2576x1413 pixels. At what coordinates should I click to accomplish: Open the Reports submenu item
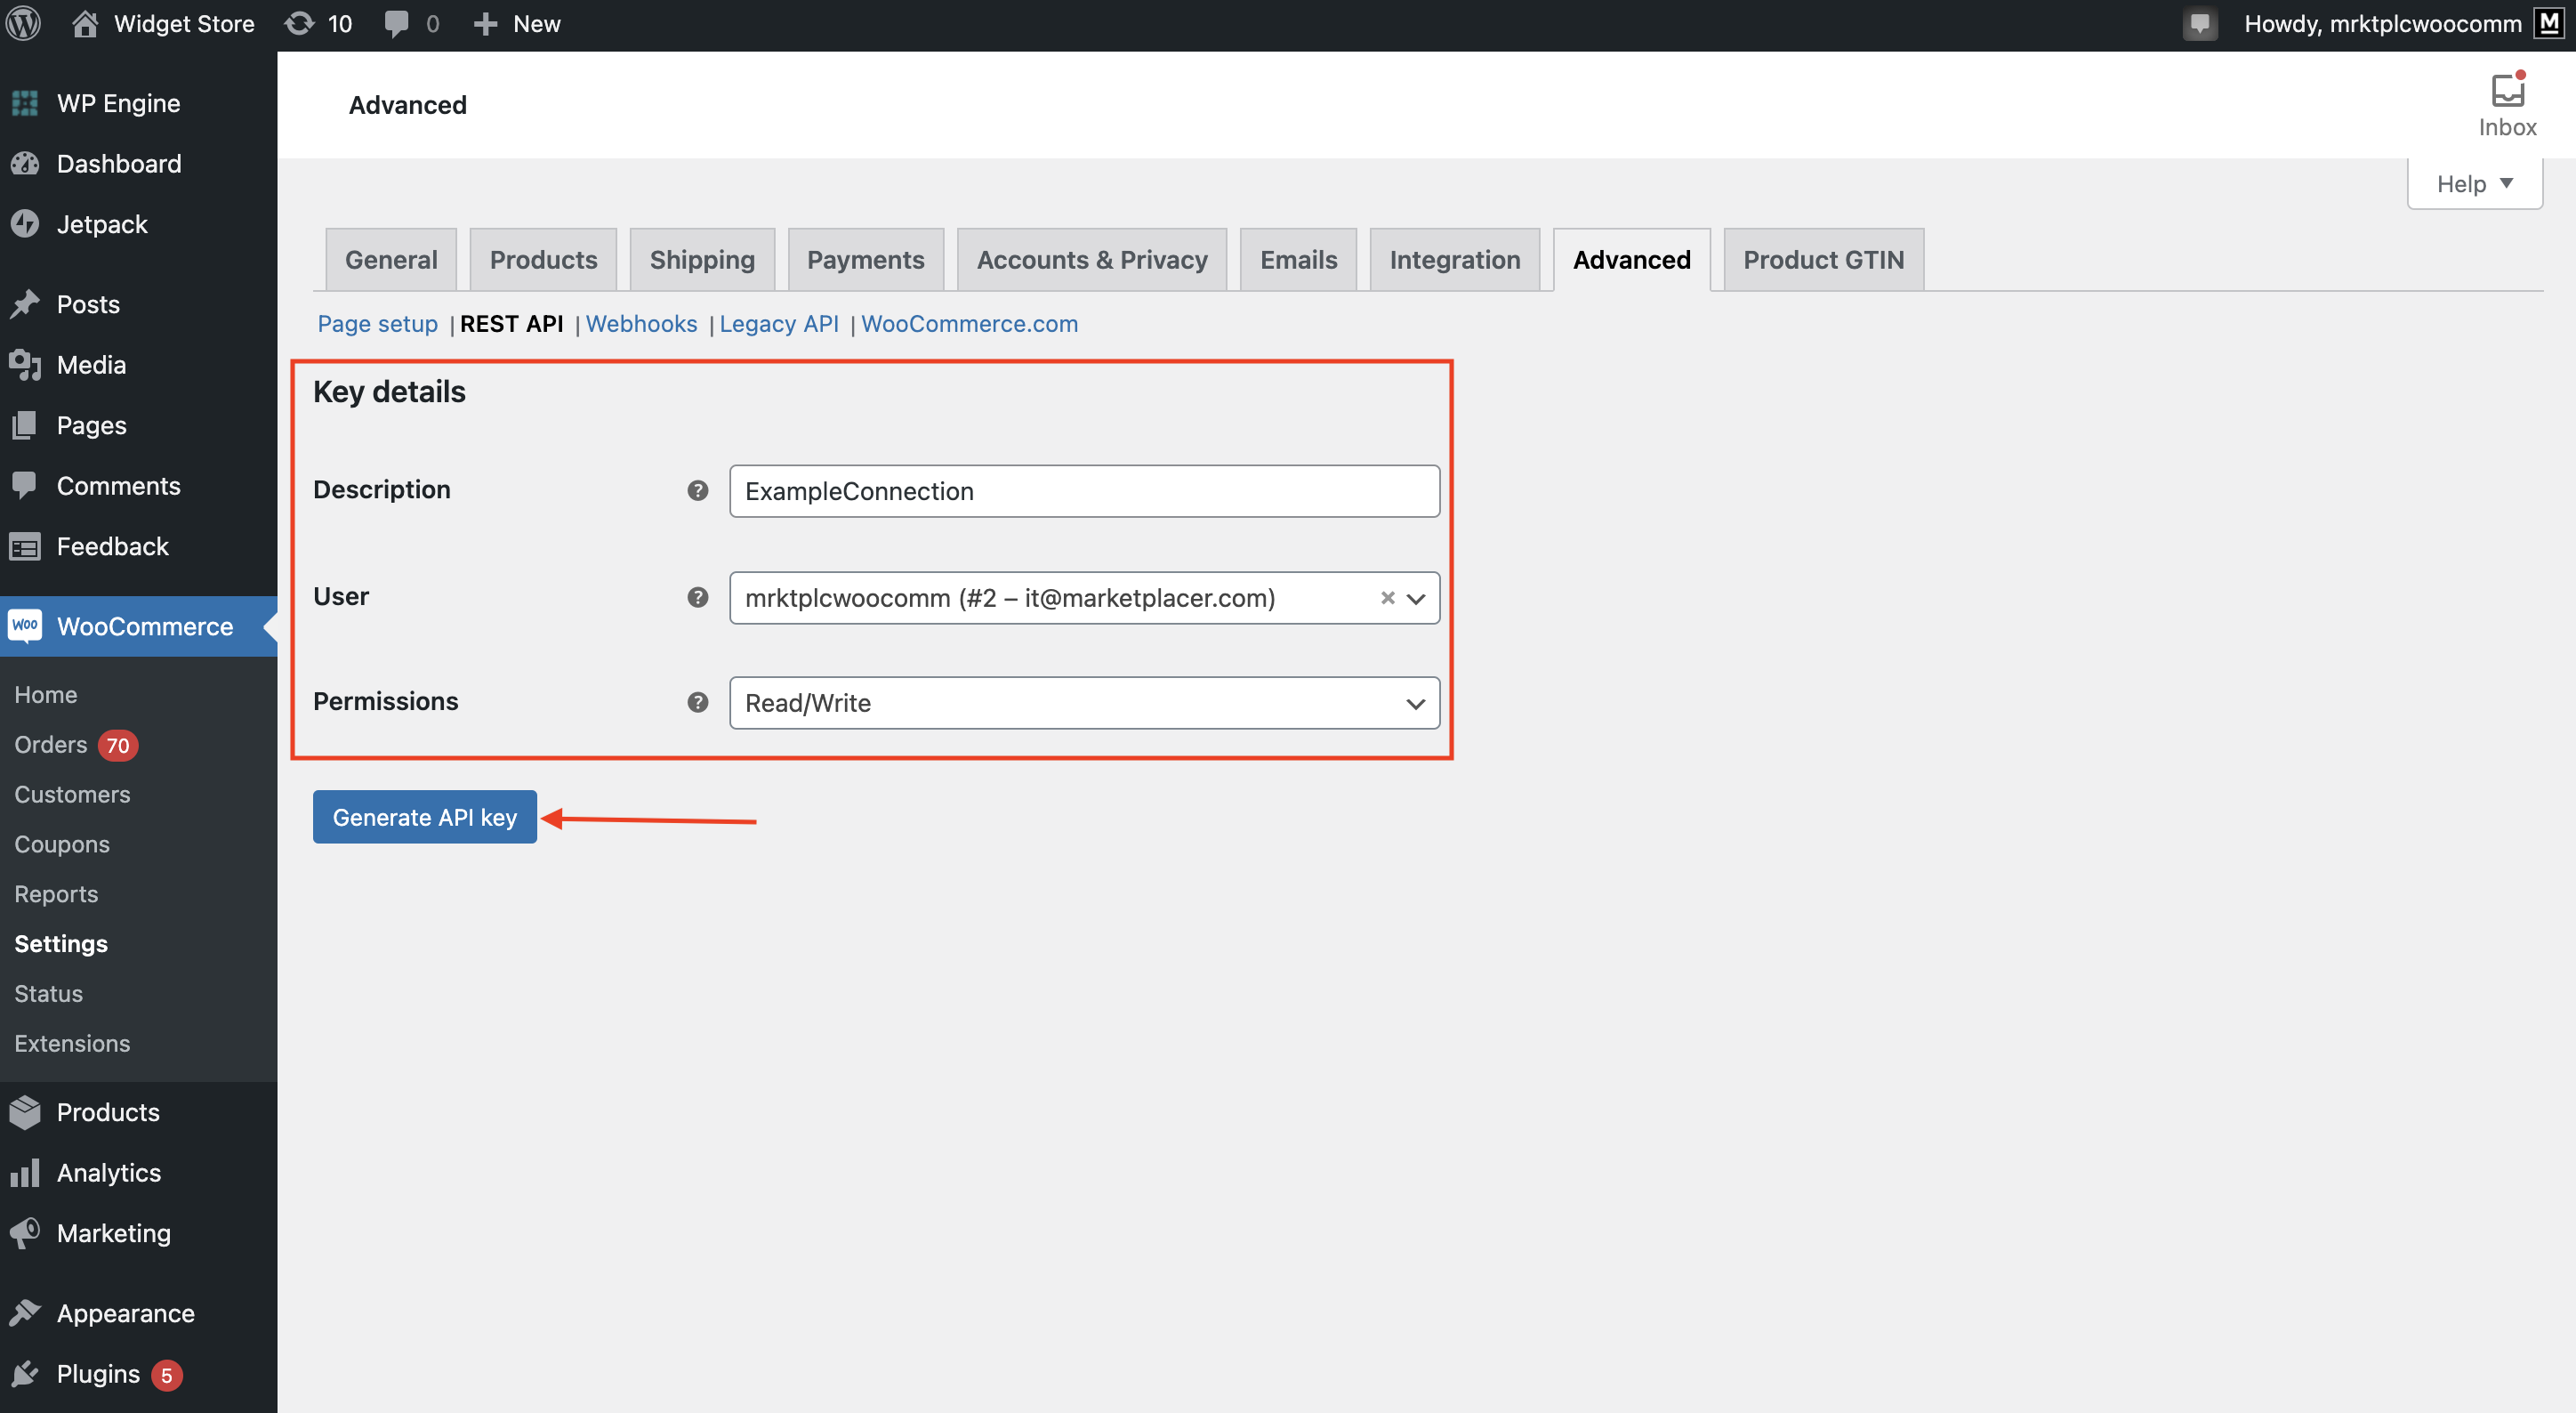(56, 895)
